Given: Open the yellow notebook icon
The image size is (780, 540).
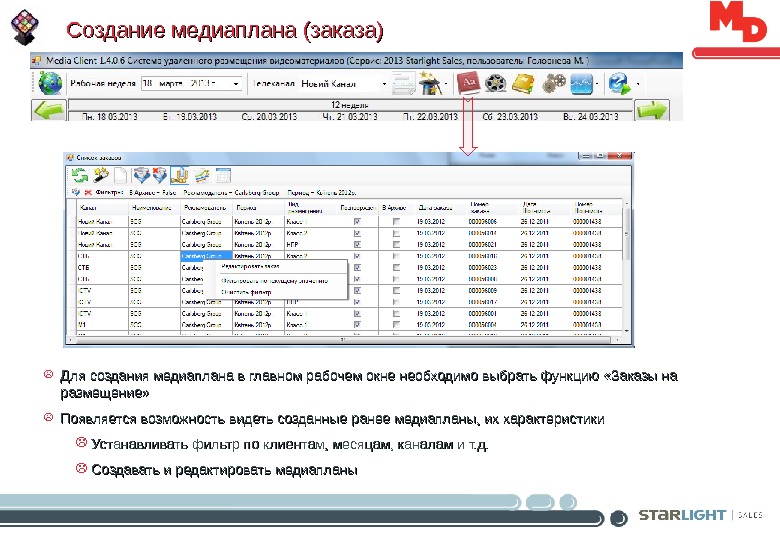Looking at the screenshot, I should 523,83.
